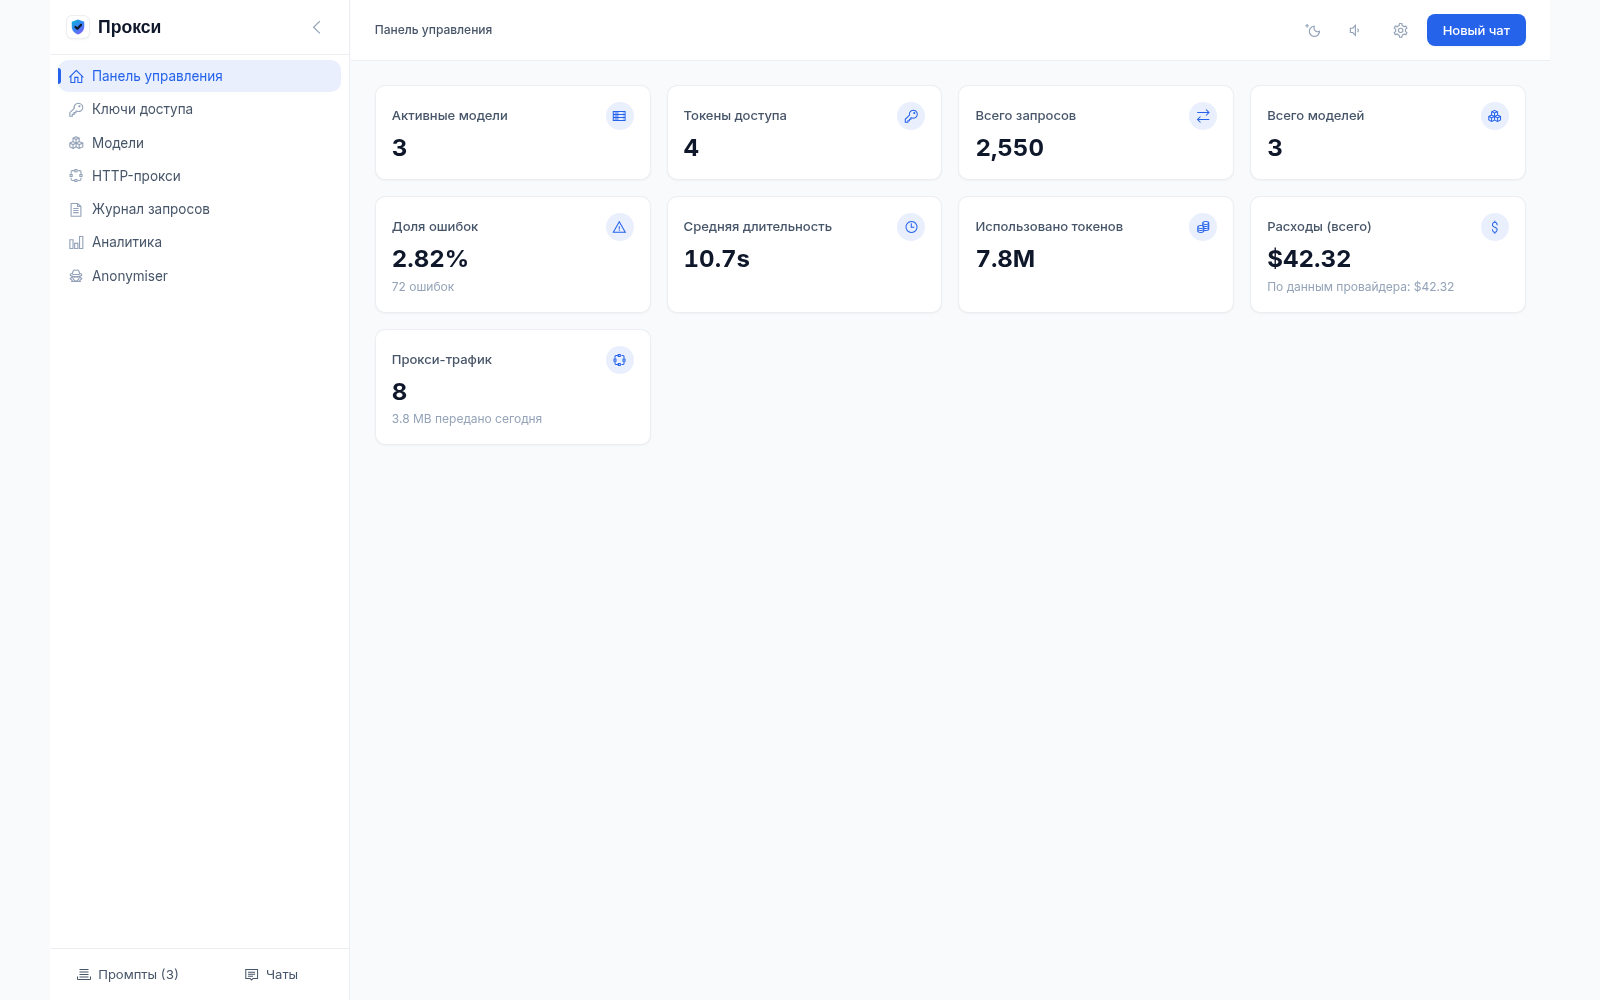This screenshot has height=1000, width=1600.
Task: Mute sounds with the speaker icon
Action: point(1355,31)
